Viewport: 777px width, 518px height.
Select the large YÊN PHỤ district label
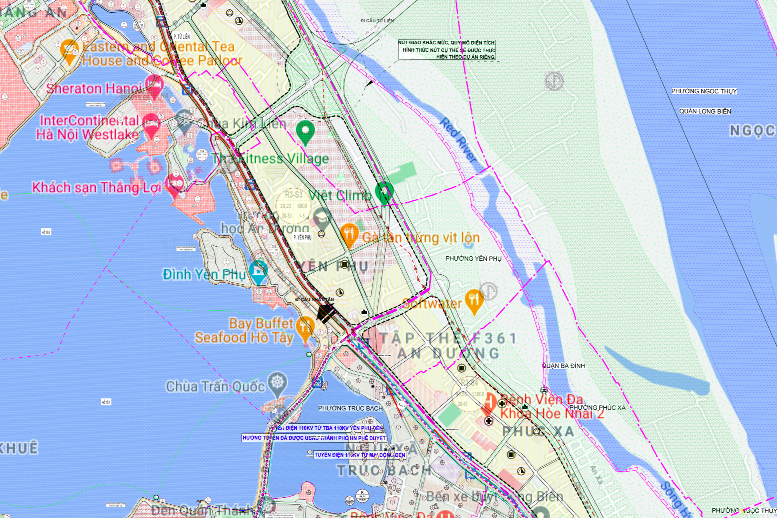point(333,266)
